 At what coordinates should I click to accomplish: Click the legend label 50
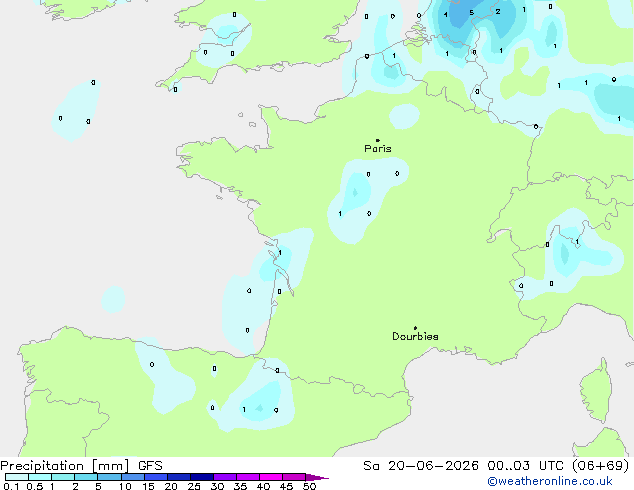click(309, 486)
